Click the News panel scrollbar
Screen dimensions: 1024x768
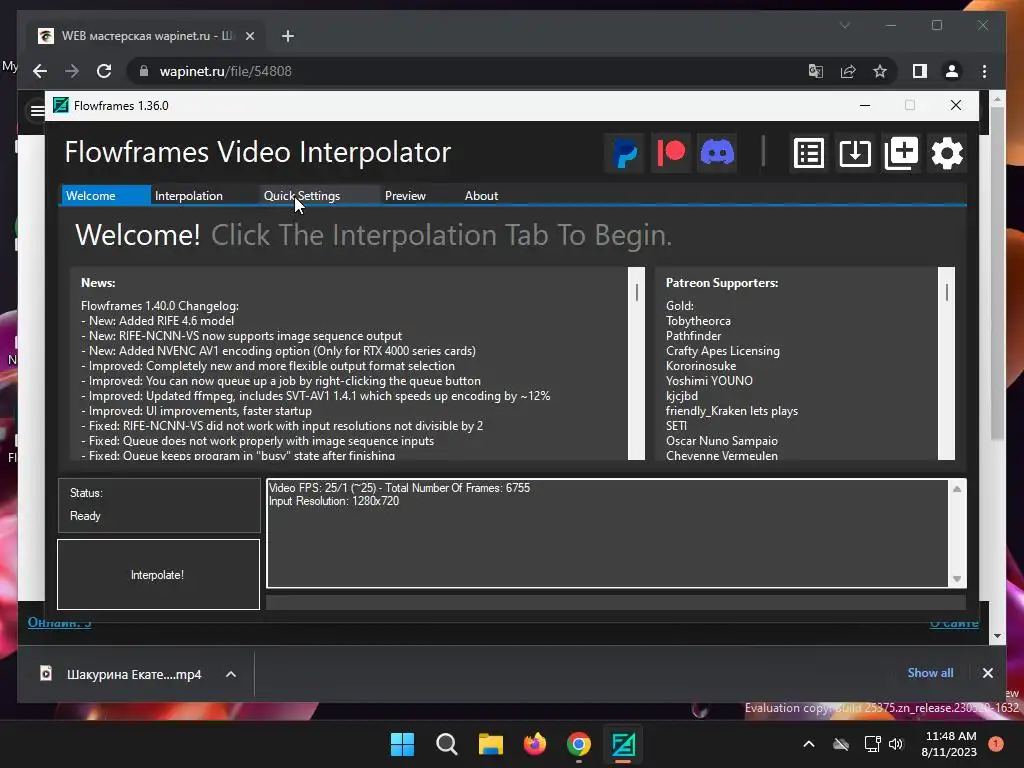(636, 363)
